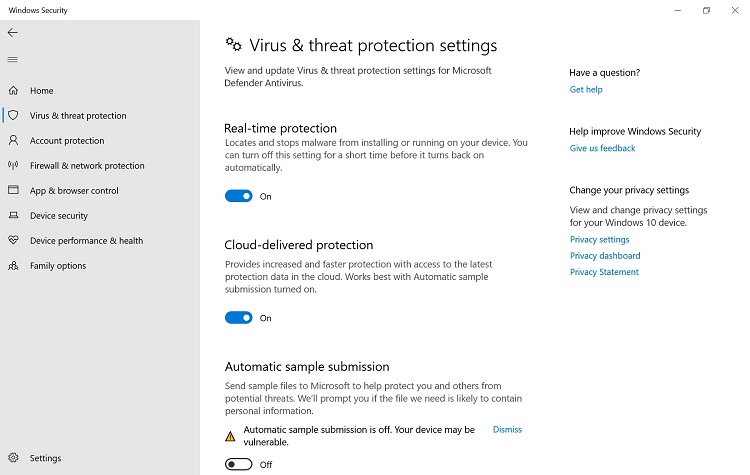Open the Get help link
Image resolution: width=750 pixels, height=475 pixels.
coord(586,89)
